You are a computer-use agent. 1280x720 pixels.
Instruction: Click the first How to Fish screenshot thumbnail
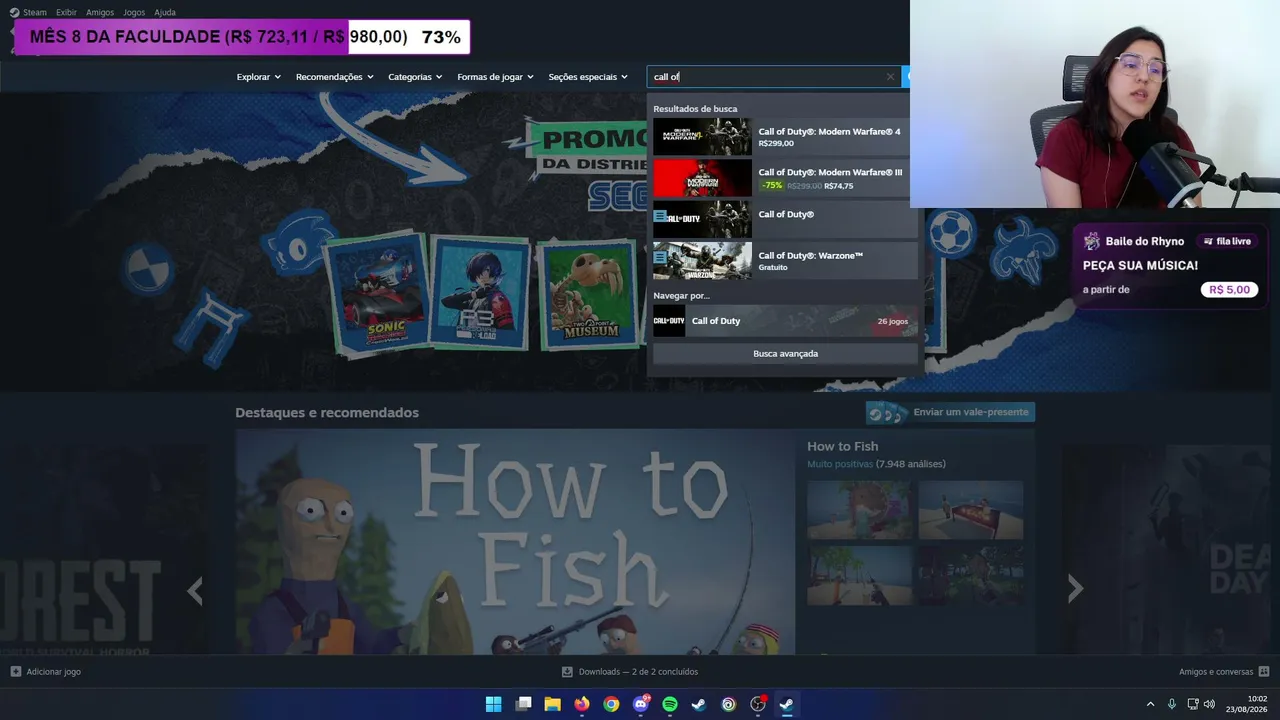click(860, 510)
